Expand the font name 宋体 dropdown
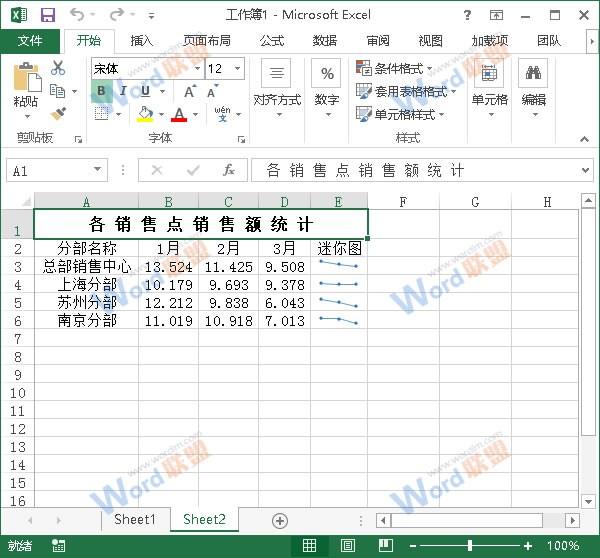Viewport: 600px width, 558px height. point(197,69)
